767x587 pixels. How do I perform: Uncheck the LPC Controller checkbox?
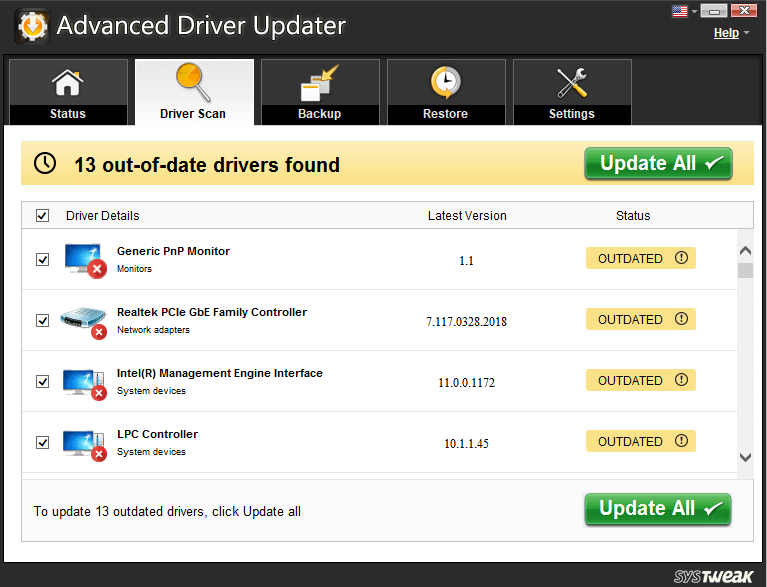43,443
